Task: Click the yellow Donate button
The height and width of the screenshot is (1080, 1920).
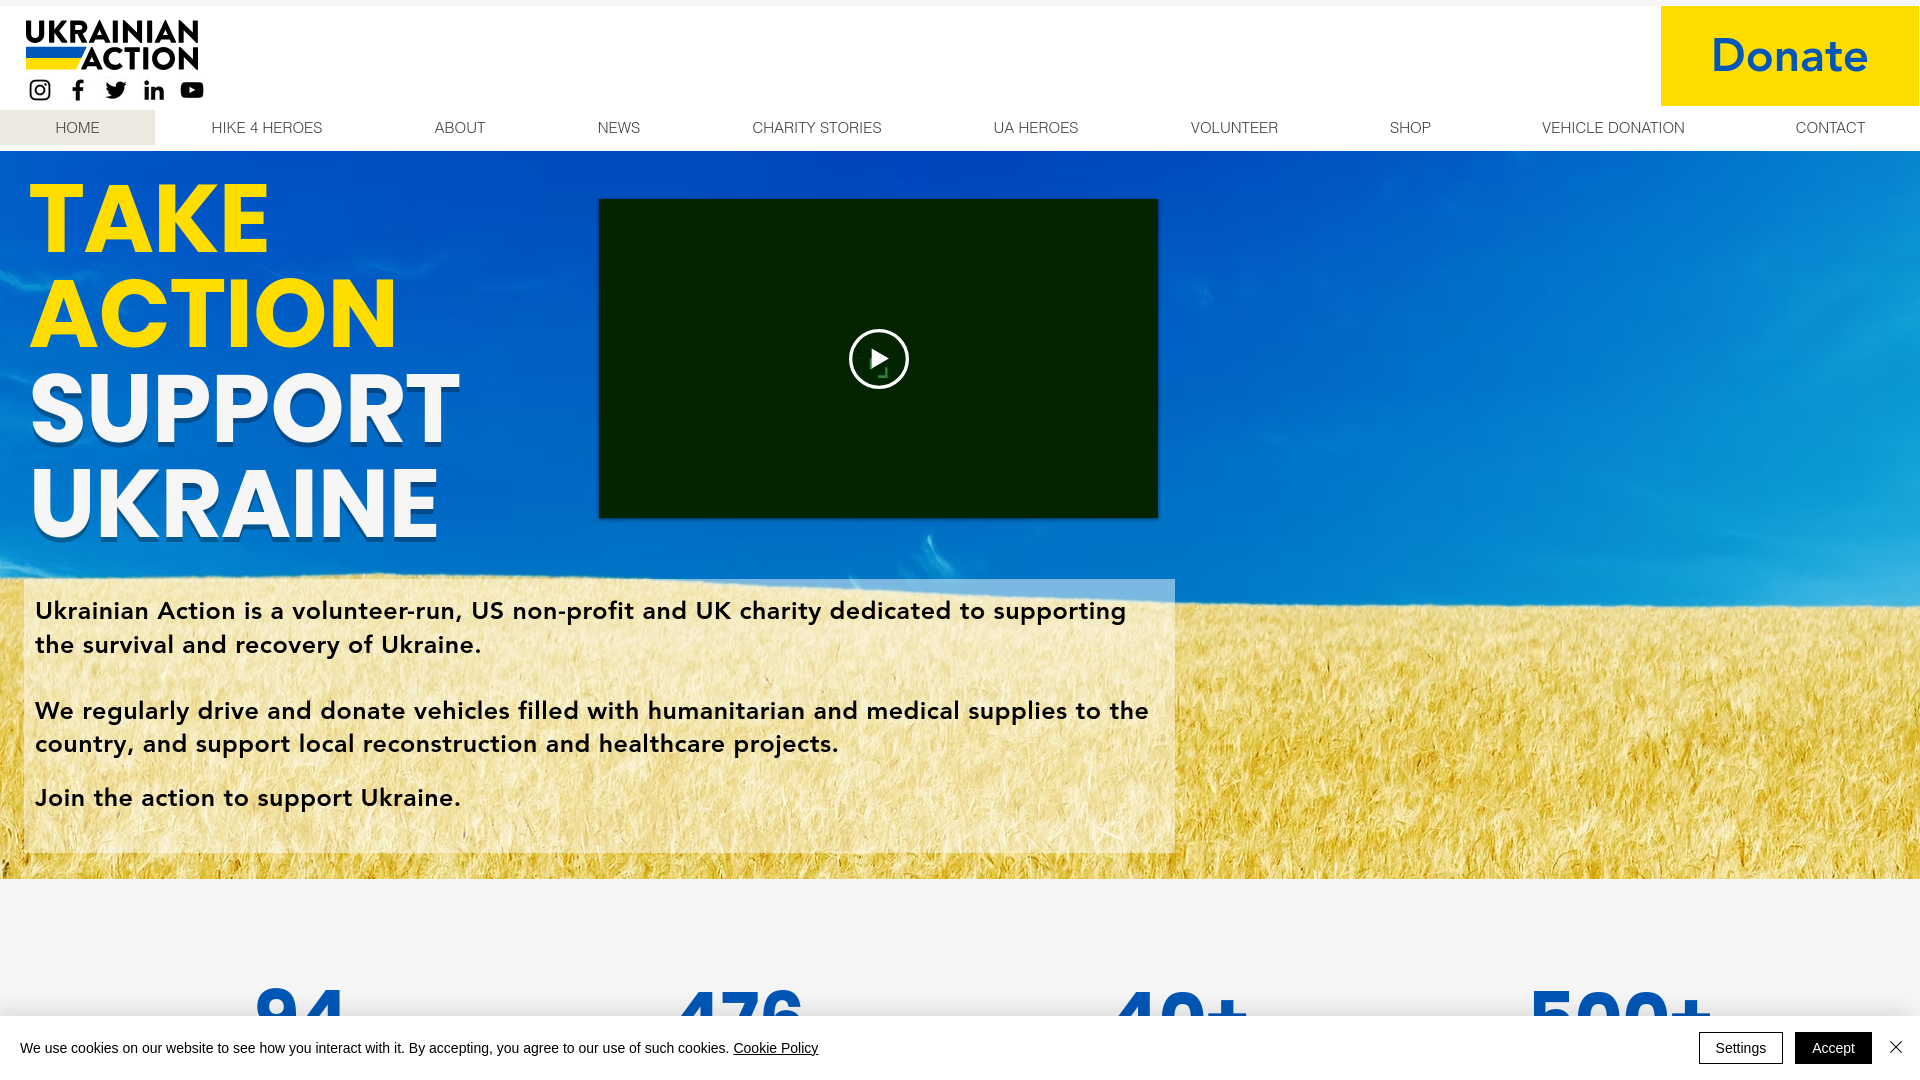Action: click(1790, 56)
